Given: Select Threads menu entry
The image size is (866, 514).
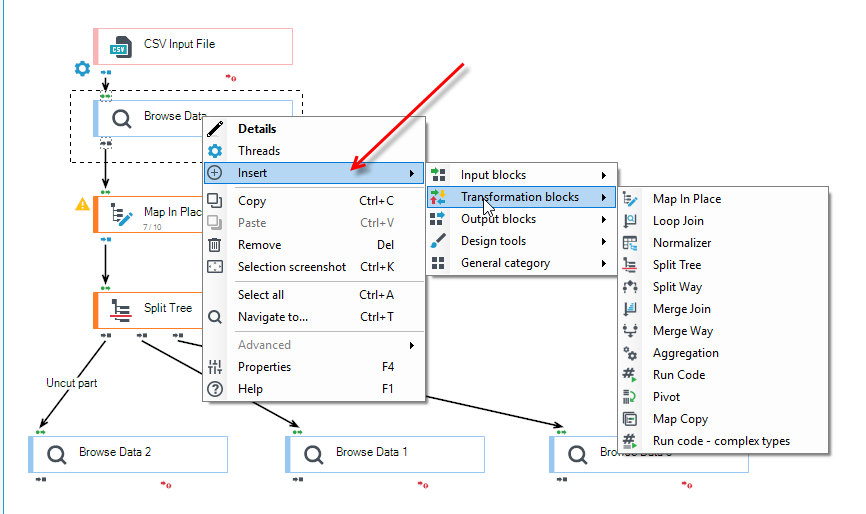Looking at the screenshot, I should tap(314, 151).
